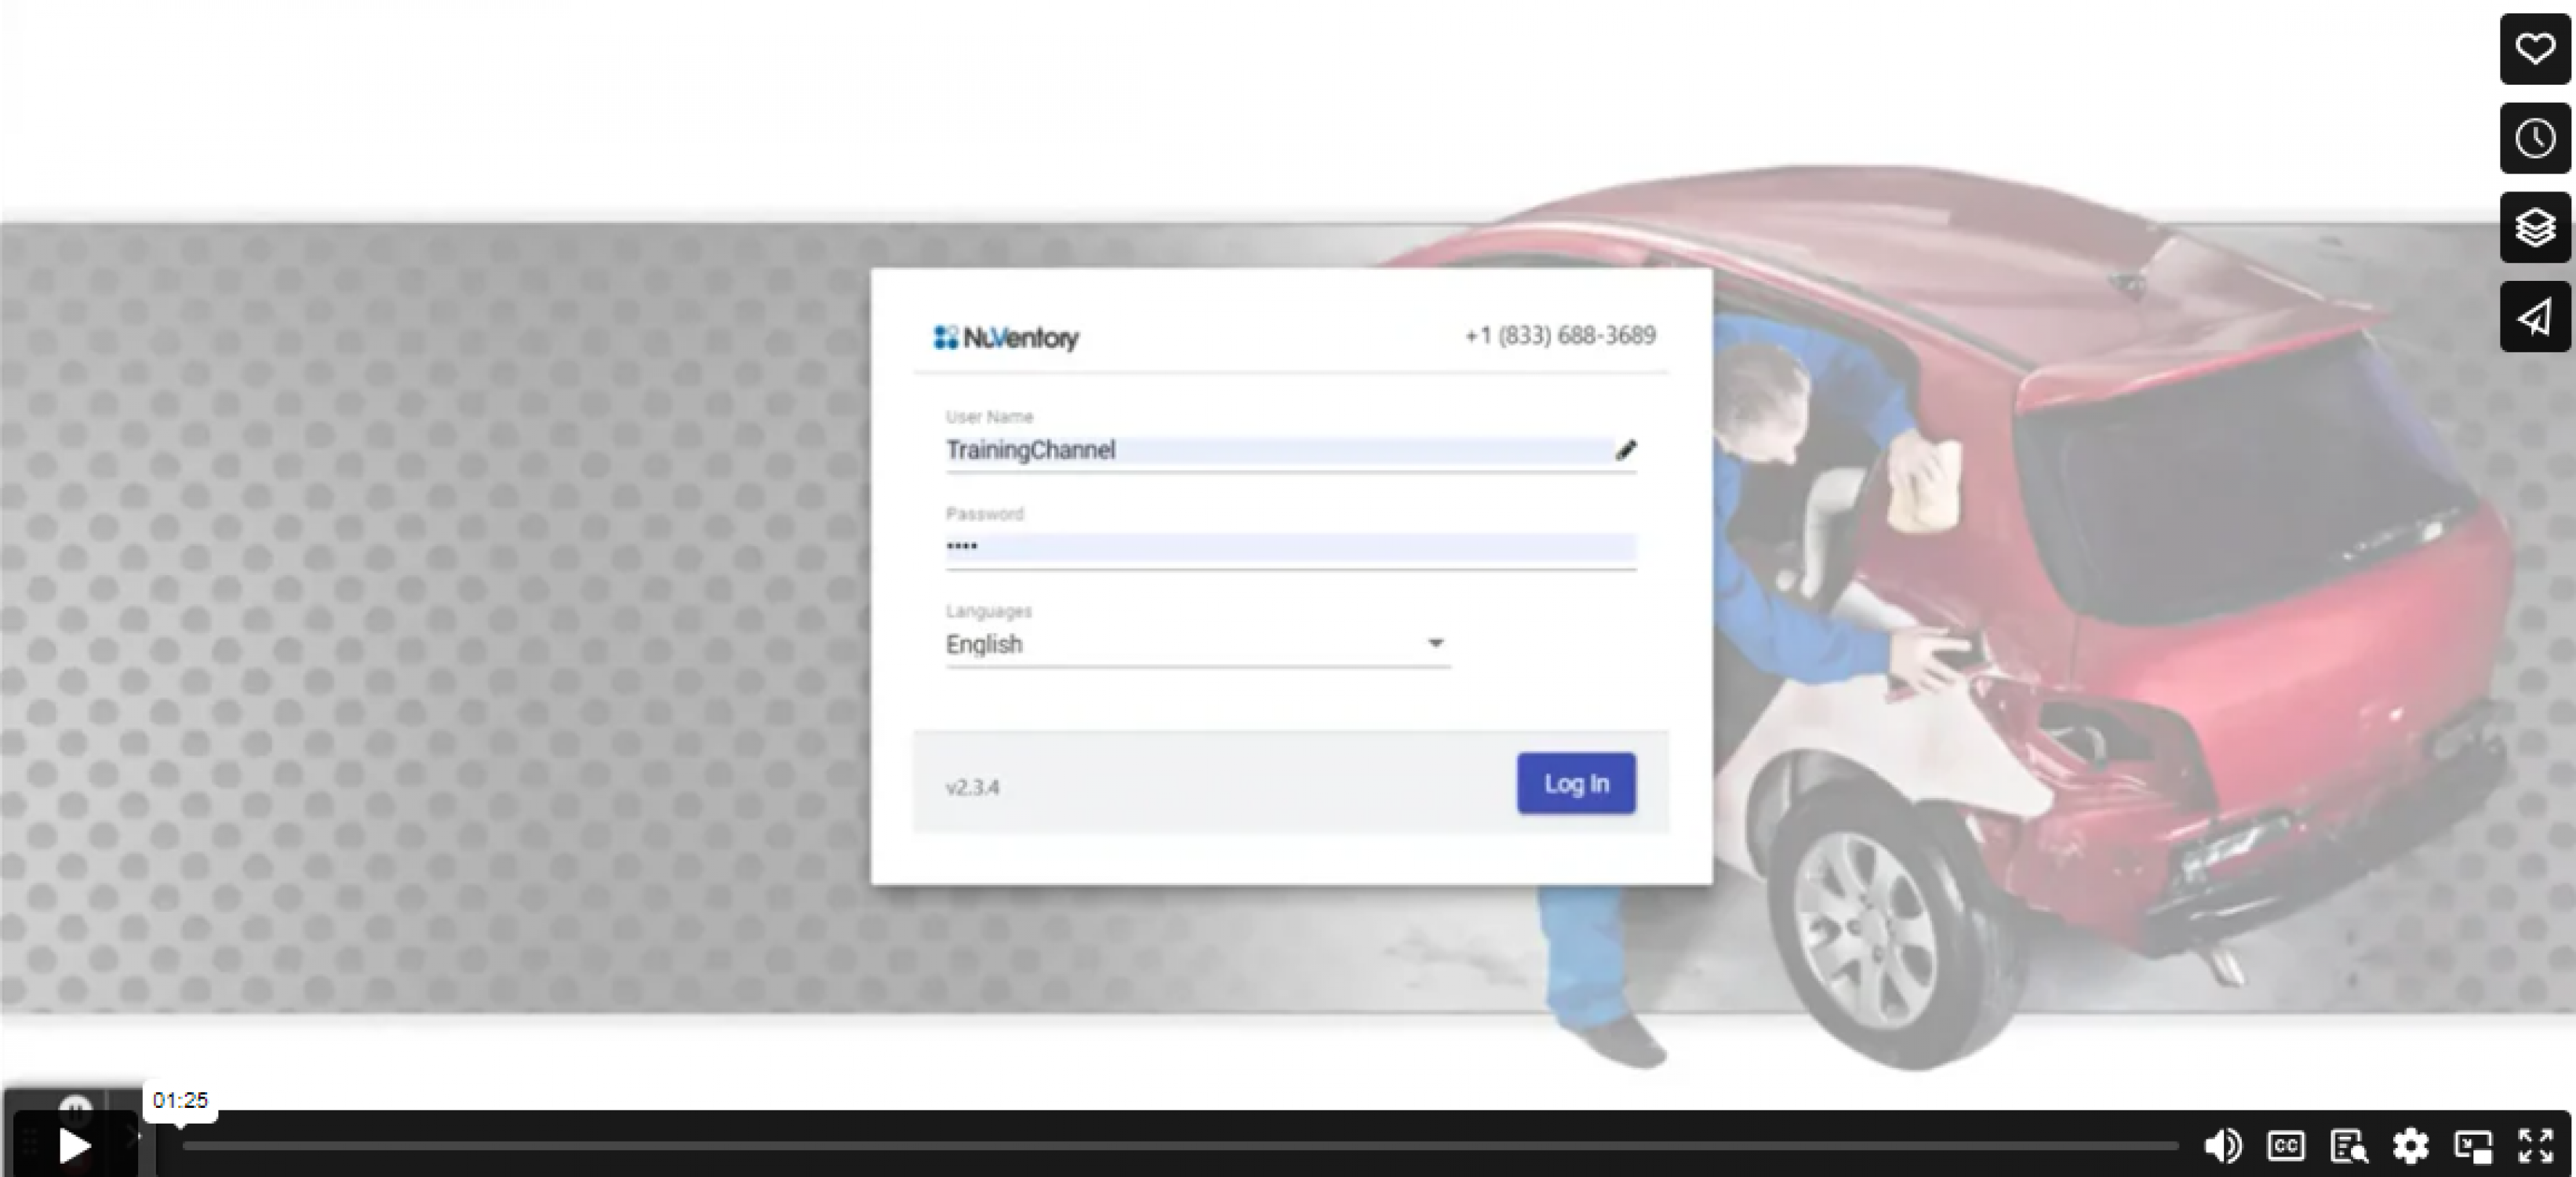
Task: Click the history/clock icon
Action: [2535, 138]
